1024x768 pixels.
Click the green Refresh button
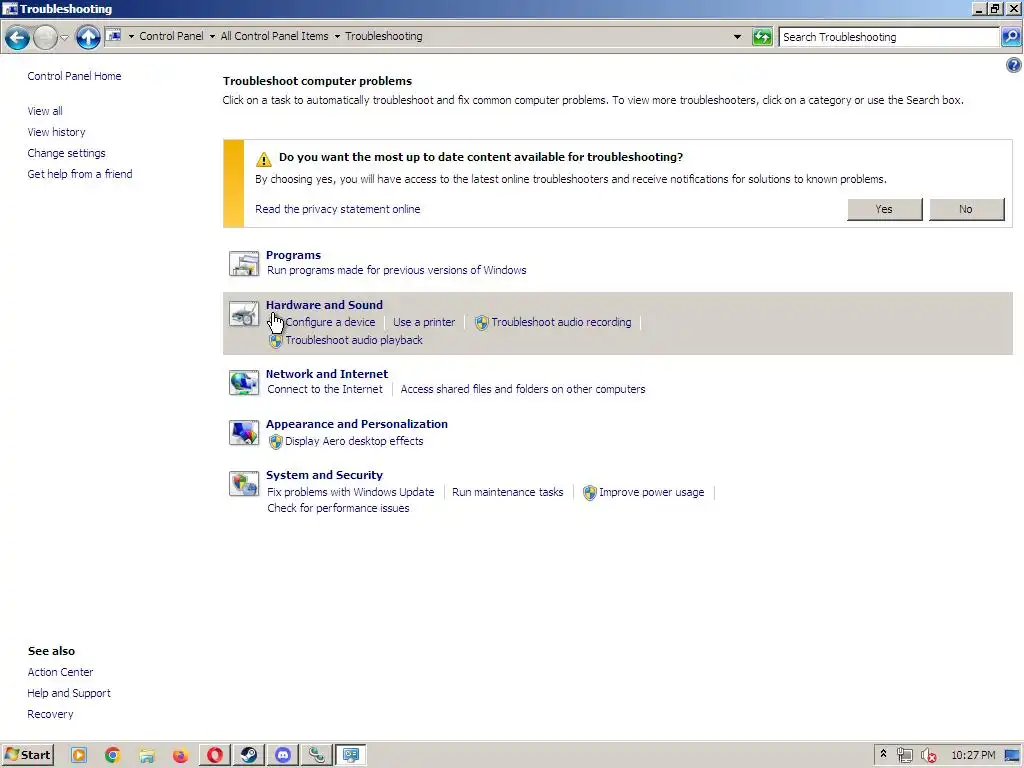[762, 37]
